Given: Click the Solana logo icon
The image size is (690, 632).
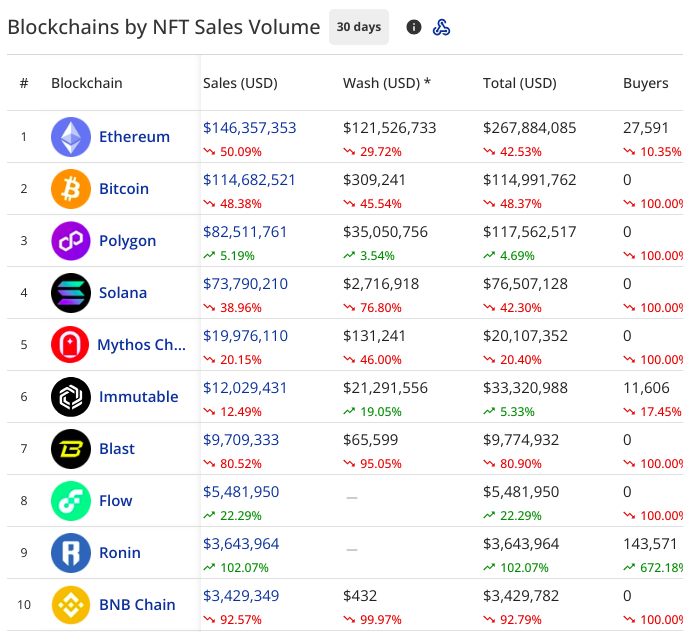Looking at the screenshot, I should (71, 293).
